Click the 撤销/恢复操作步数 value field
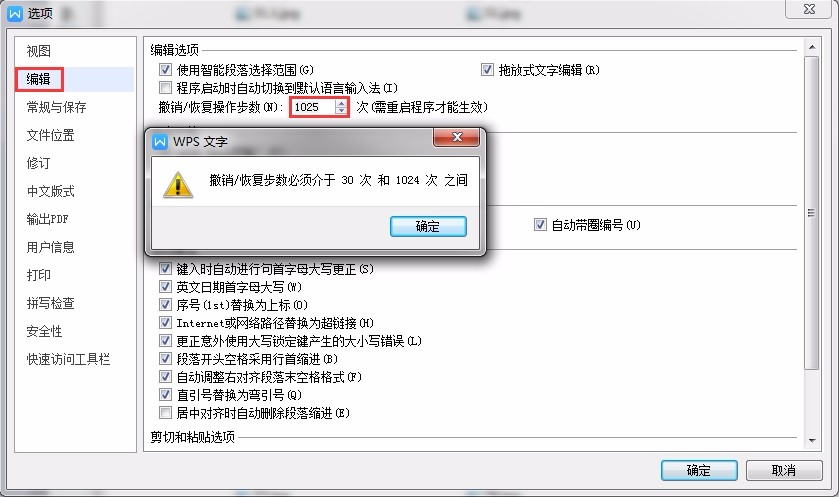This screenshot has width=839, height=497. [314, 107]
